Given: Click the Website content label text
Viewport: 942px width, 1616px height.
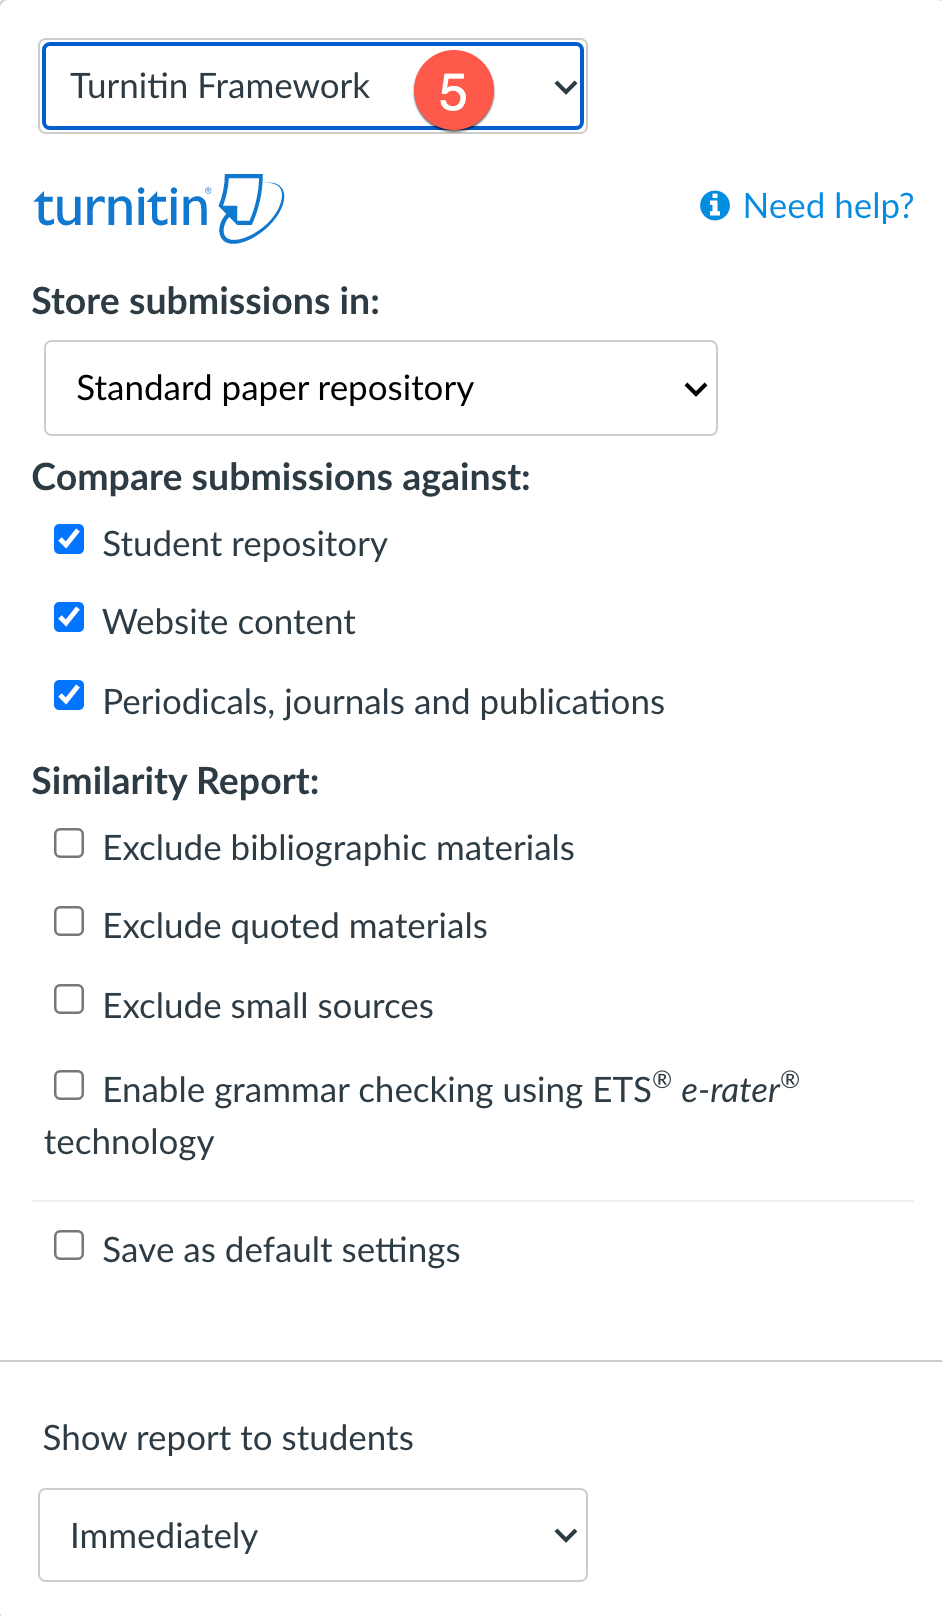Looking at the screenshot, I should point(229,622).
